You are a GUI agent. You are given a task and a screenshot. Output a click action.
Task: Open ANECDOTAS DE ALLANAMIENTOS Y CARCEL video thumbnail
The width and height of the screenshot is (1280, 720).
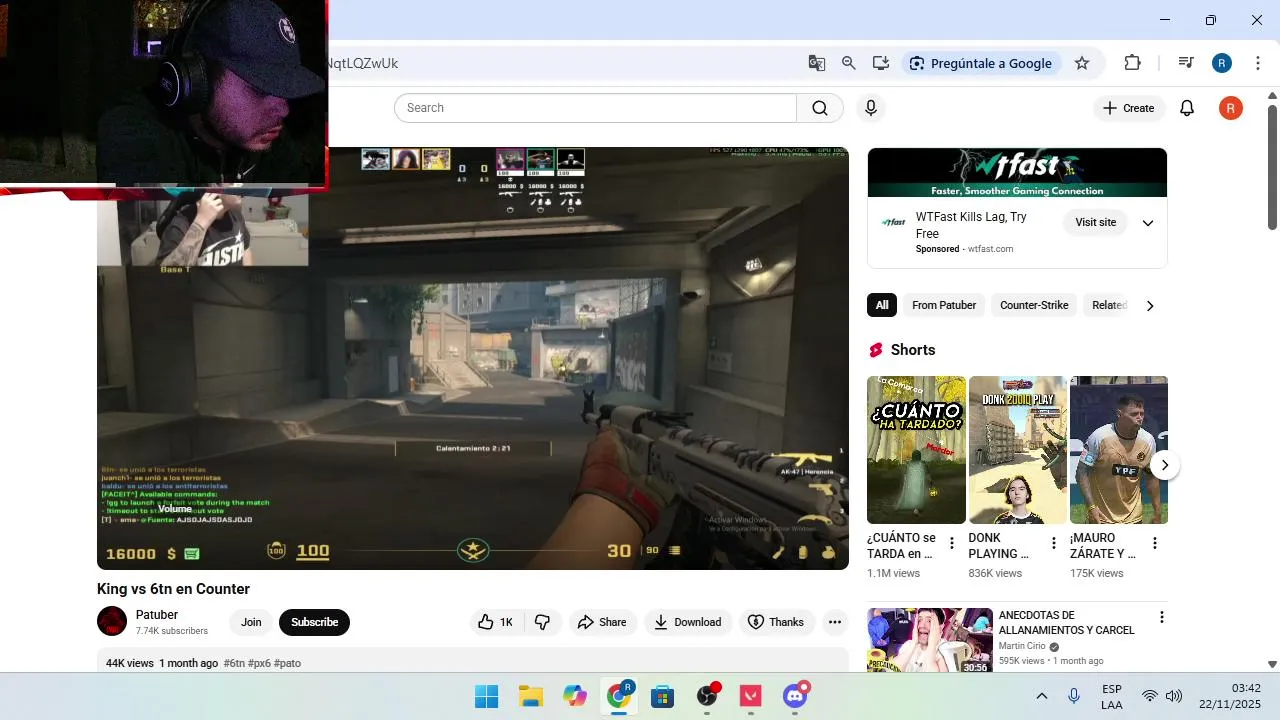930,640
